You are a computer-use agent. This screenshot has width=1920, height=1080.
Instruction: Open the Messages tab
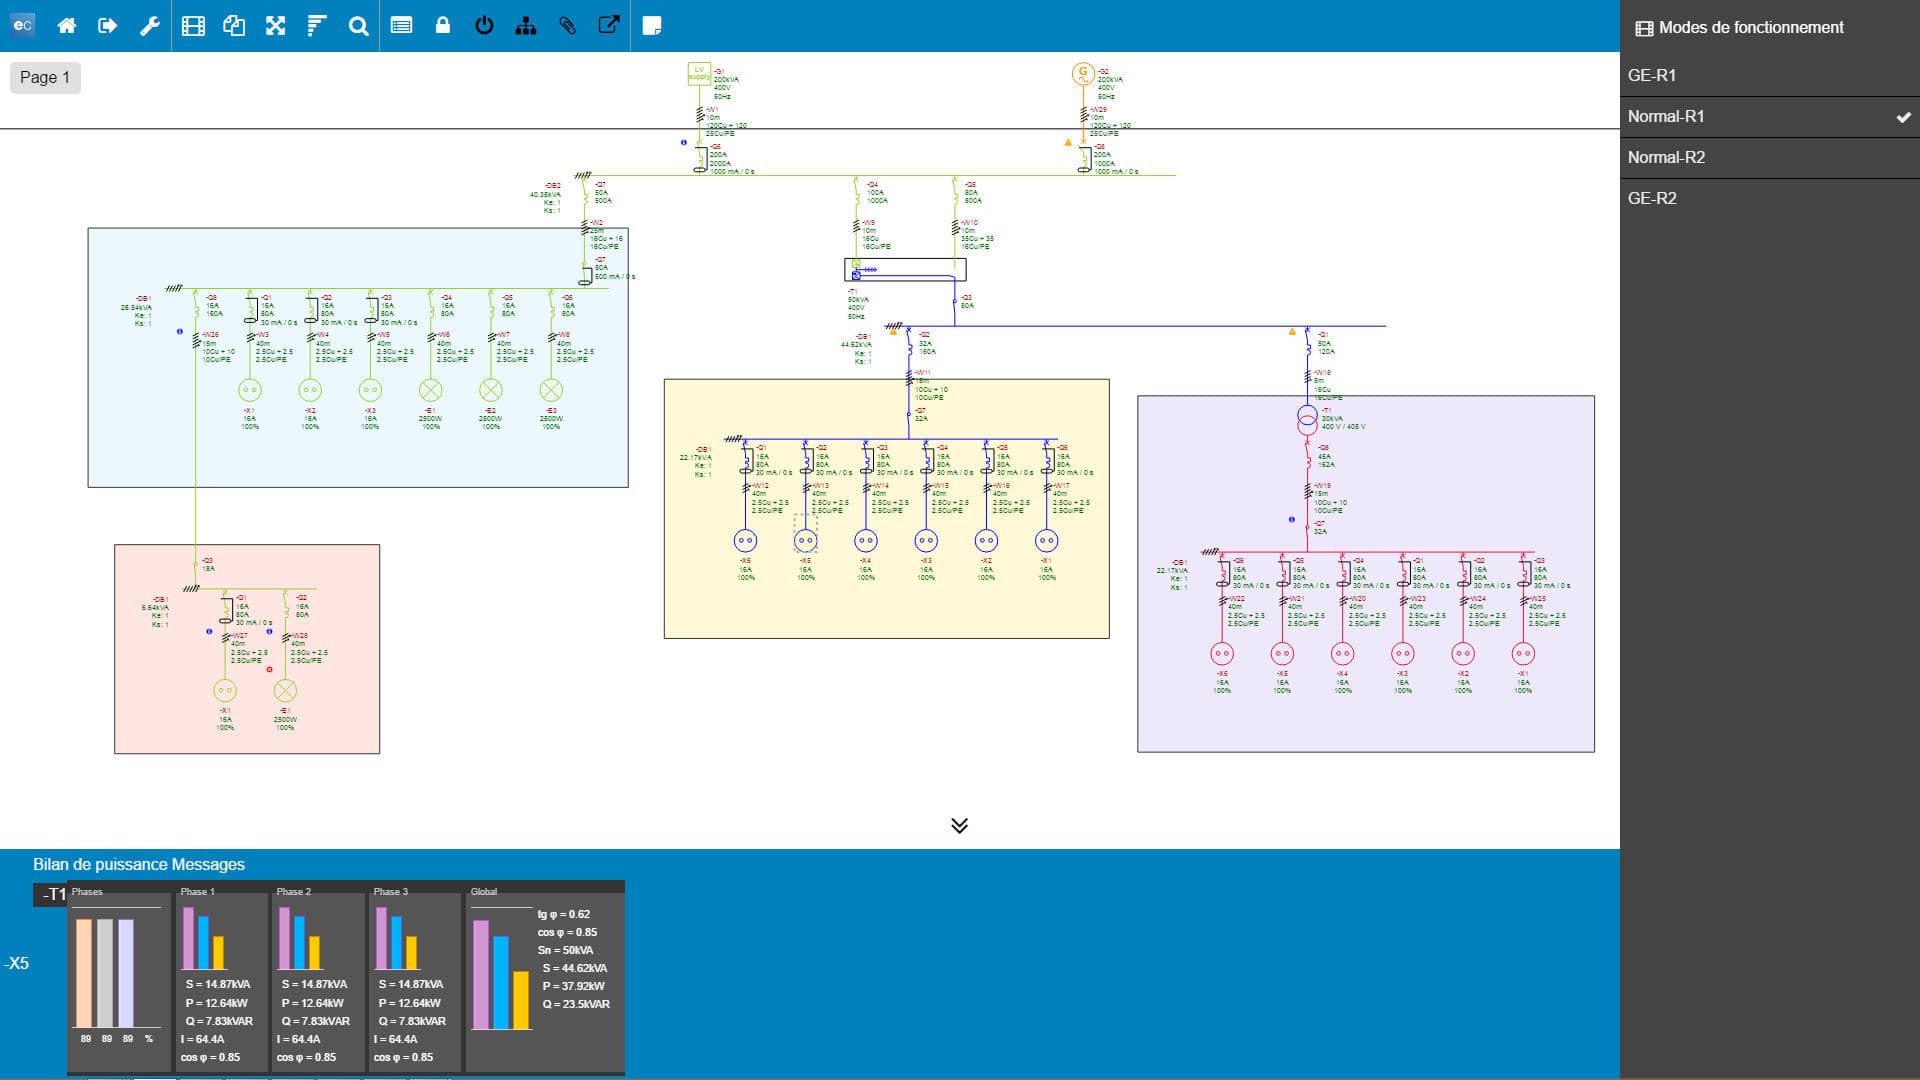[x=208, y=865]
